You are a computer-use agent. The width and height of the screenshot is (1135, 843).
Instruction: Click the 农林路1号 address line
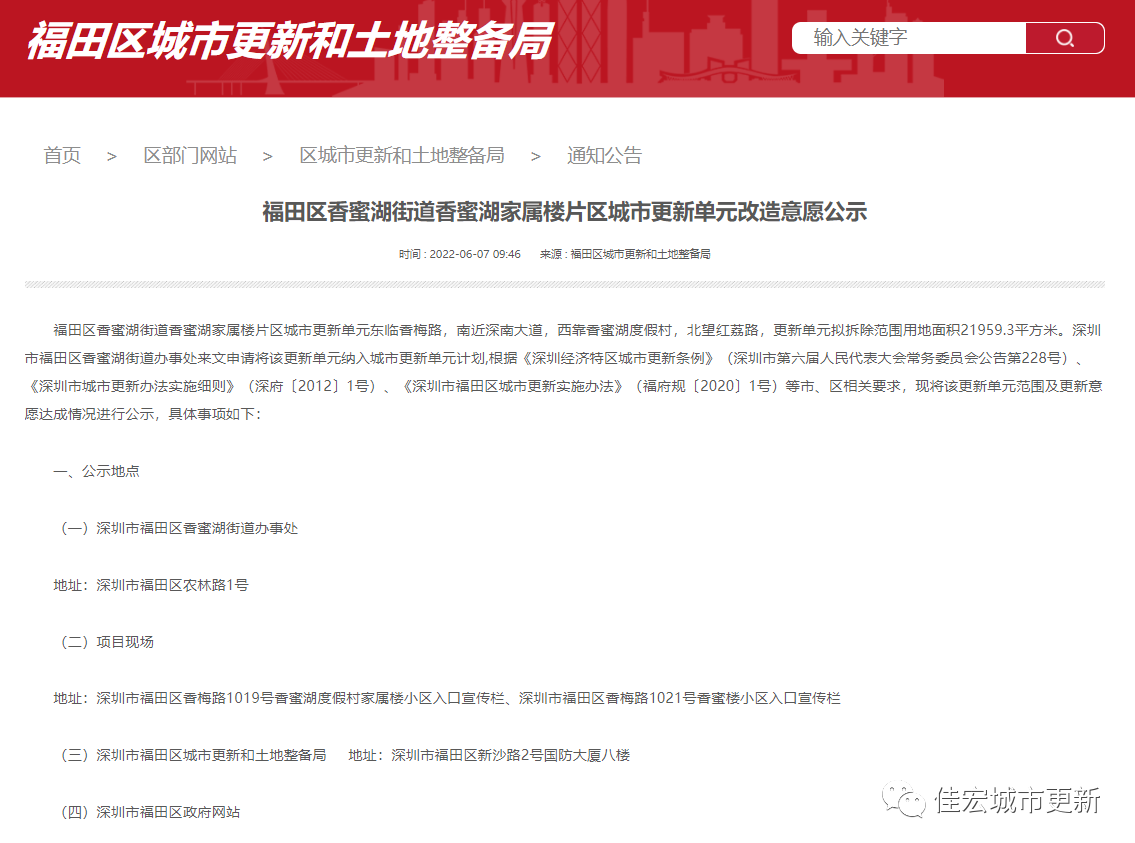[x=150, y=585]
